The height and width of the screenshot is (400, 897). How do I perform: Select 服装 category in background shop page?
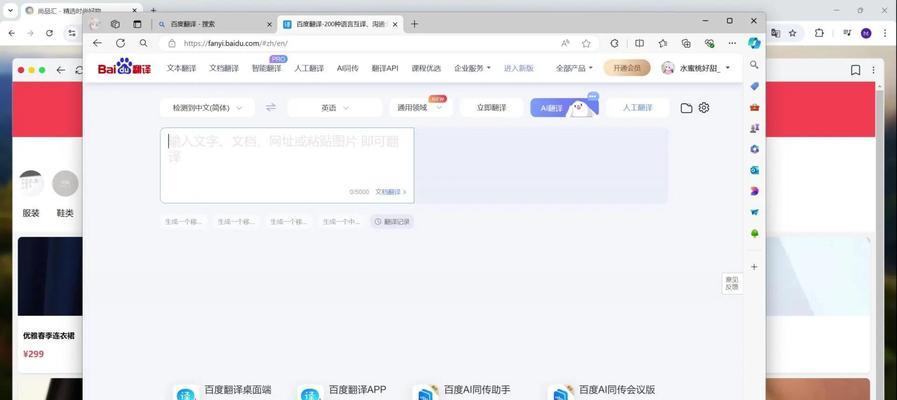click(x=31, y=193)
